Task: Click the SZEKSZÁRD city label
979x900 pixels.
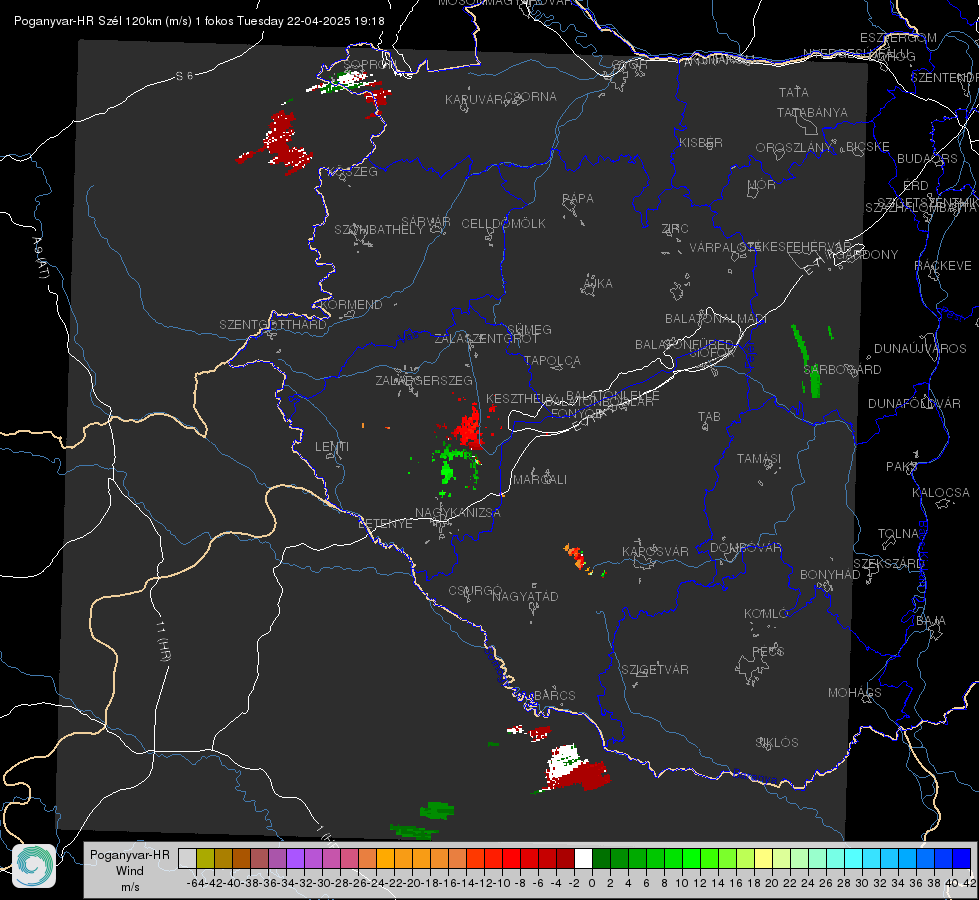Action: coord(888,563)
